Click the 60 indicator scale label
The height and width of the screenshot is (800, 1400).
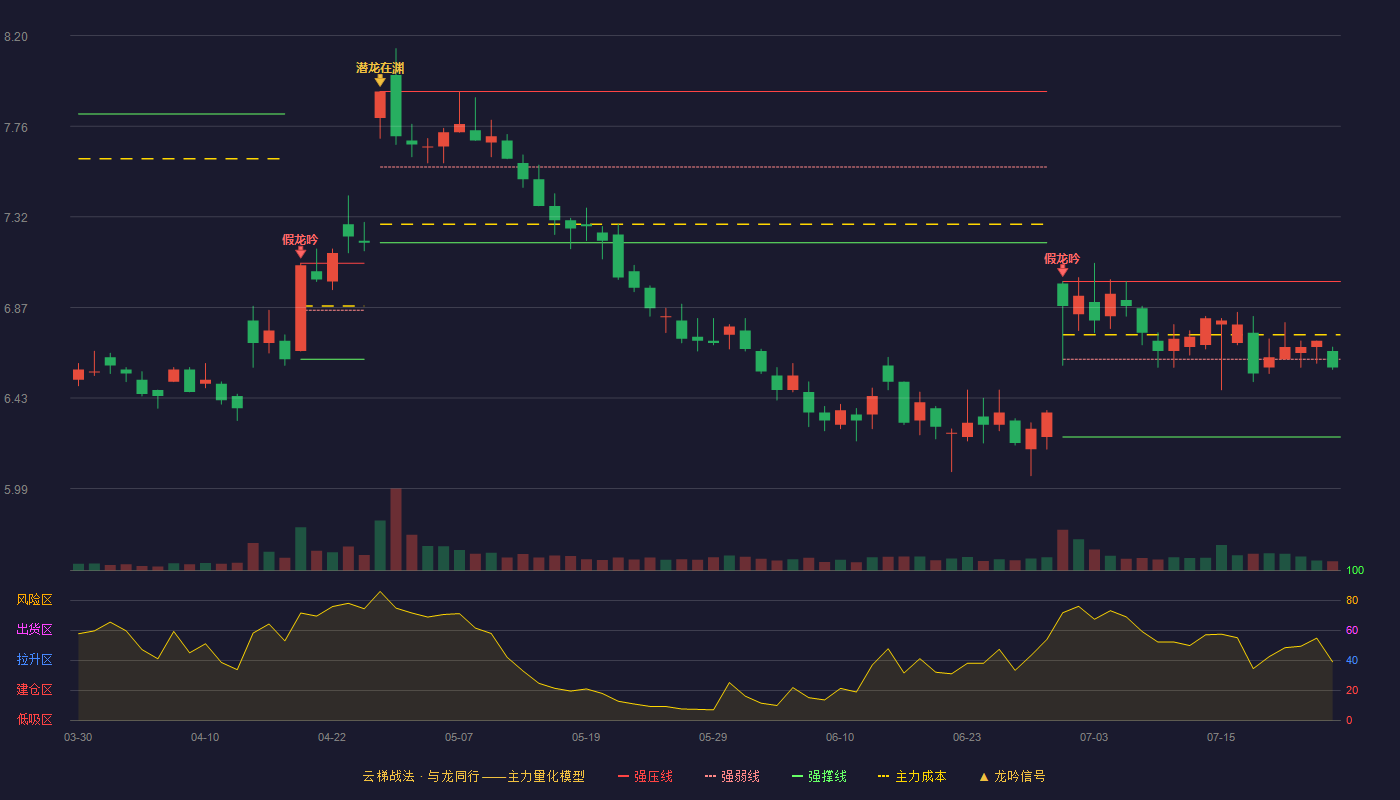[1352, 630]
